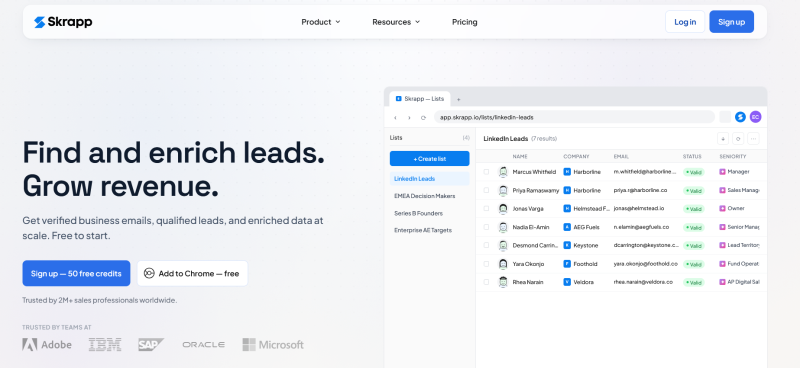
Task: Click Rhea Narain's avatar
Action: (503, 282)
